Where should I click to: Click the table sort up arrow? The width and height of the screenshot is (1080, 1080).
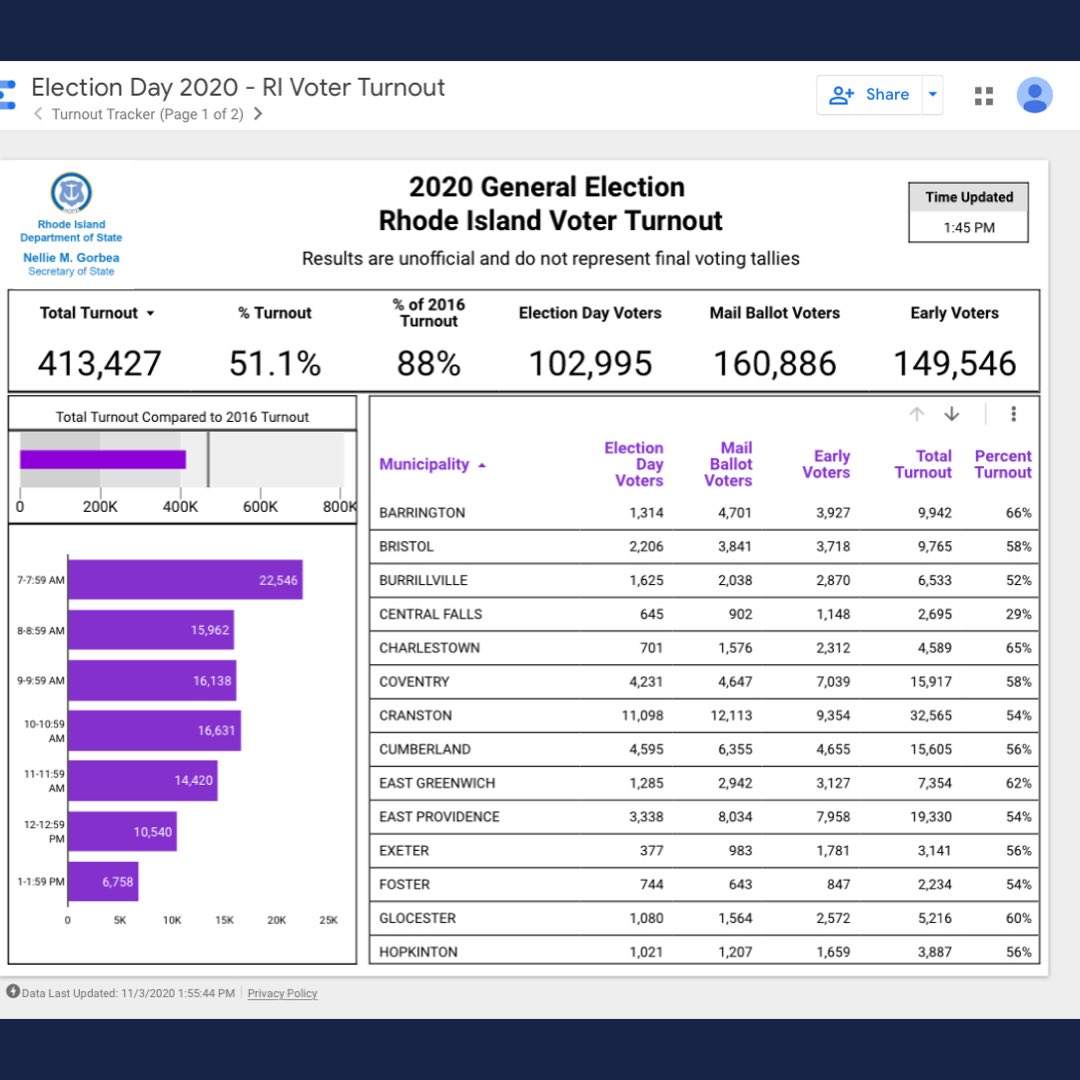click(916, 414)
